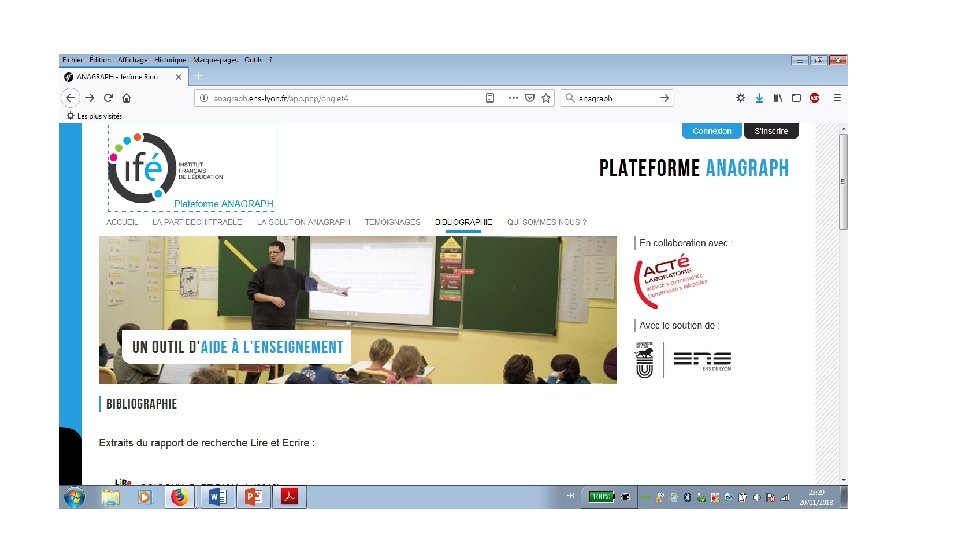This screenshot has height=540, width=960.
Task: Open La part déchiffrable page
Action: point(197,222)
